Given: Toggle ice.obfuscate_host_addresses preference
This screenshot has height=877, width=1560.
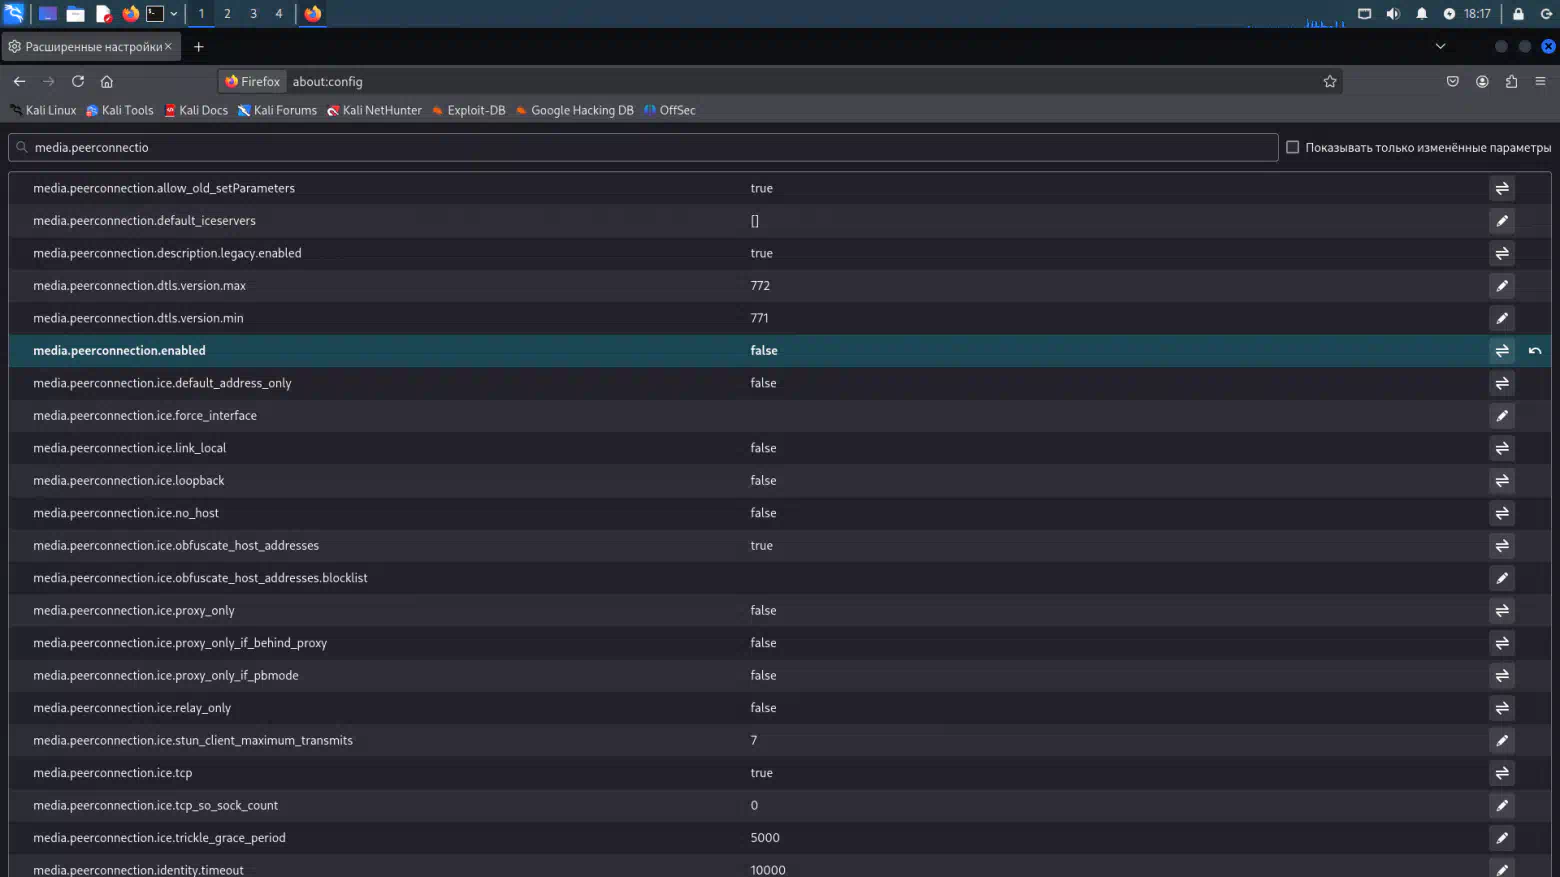Looking at the screenshot, I should point(1501,546).
